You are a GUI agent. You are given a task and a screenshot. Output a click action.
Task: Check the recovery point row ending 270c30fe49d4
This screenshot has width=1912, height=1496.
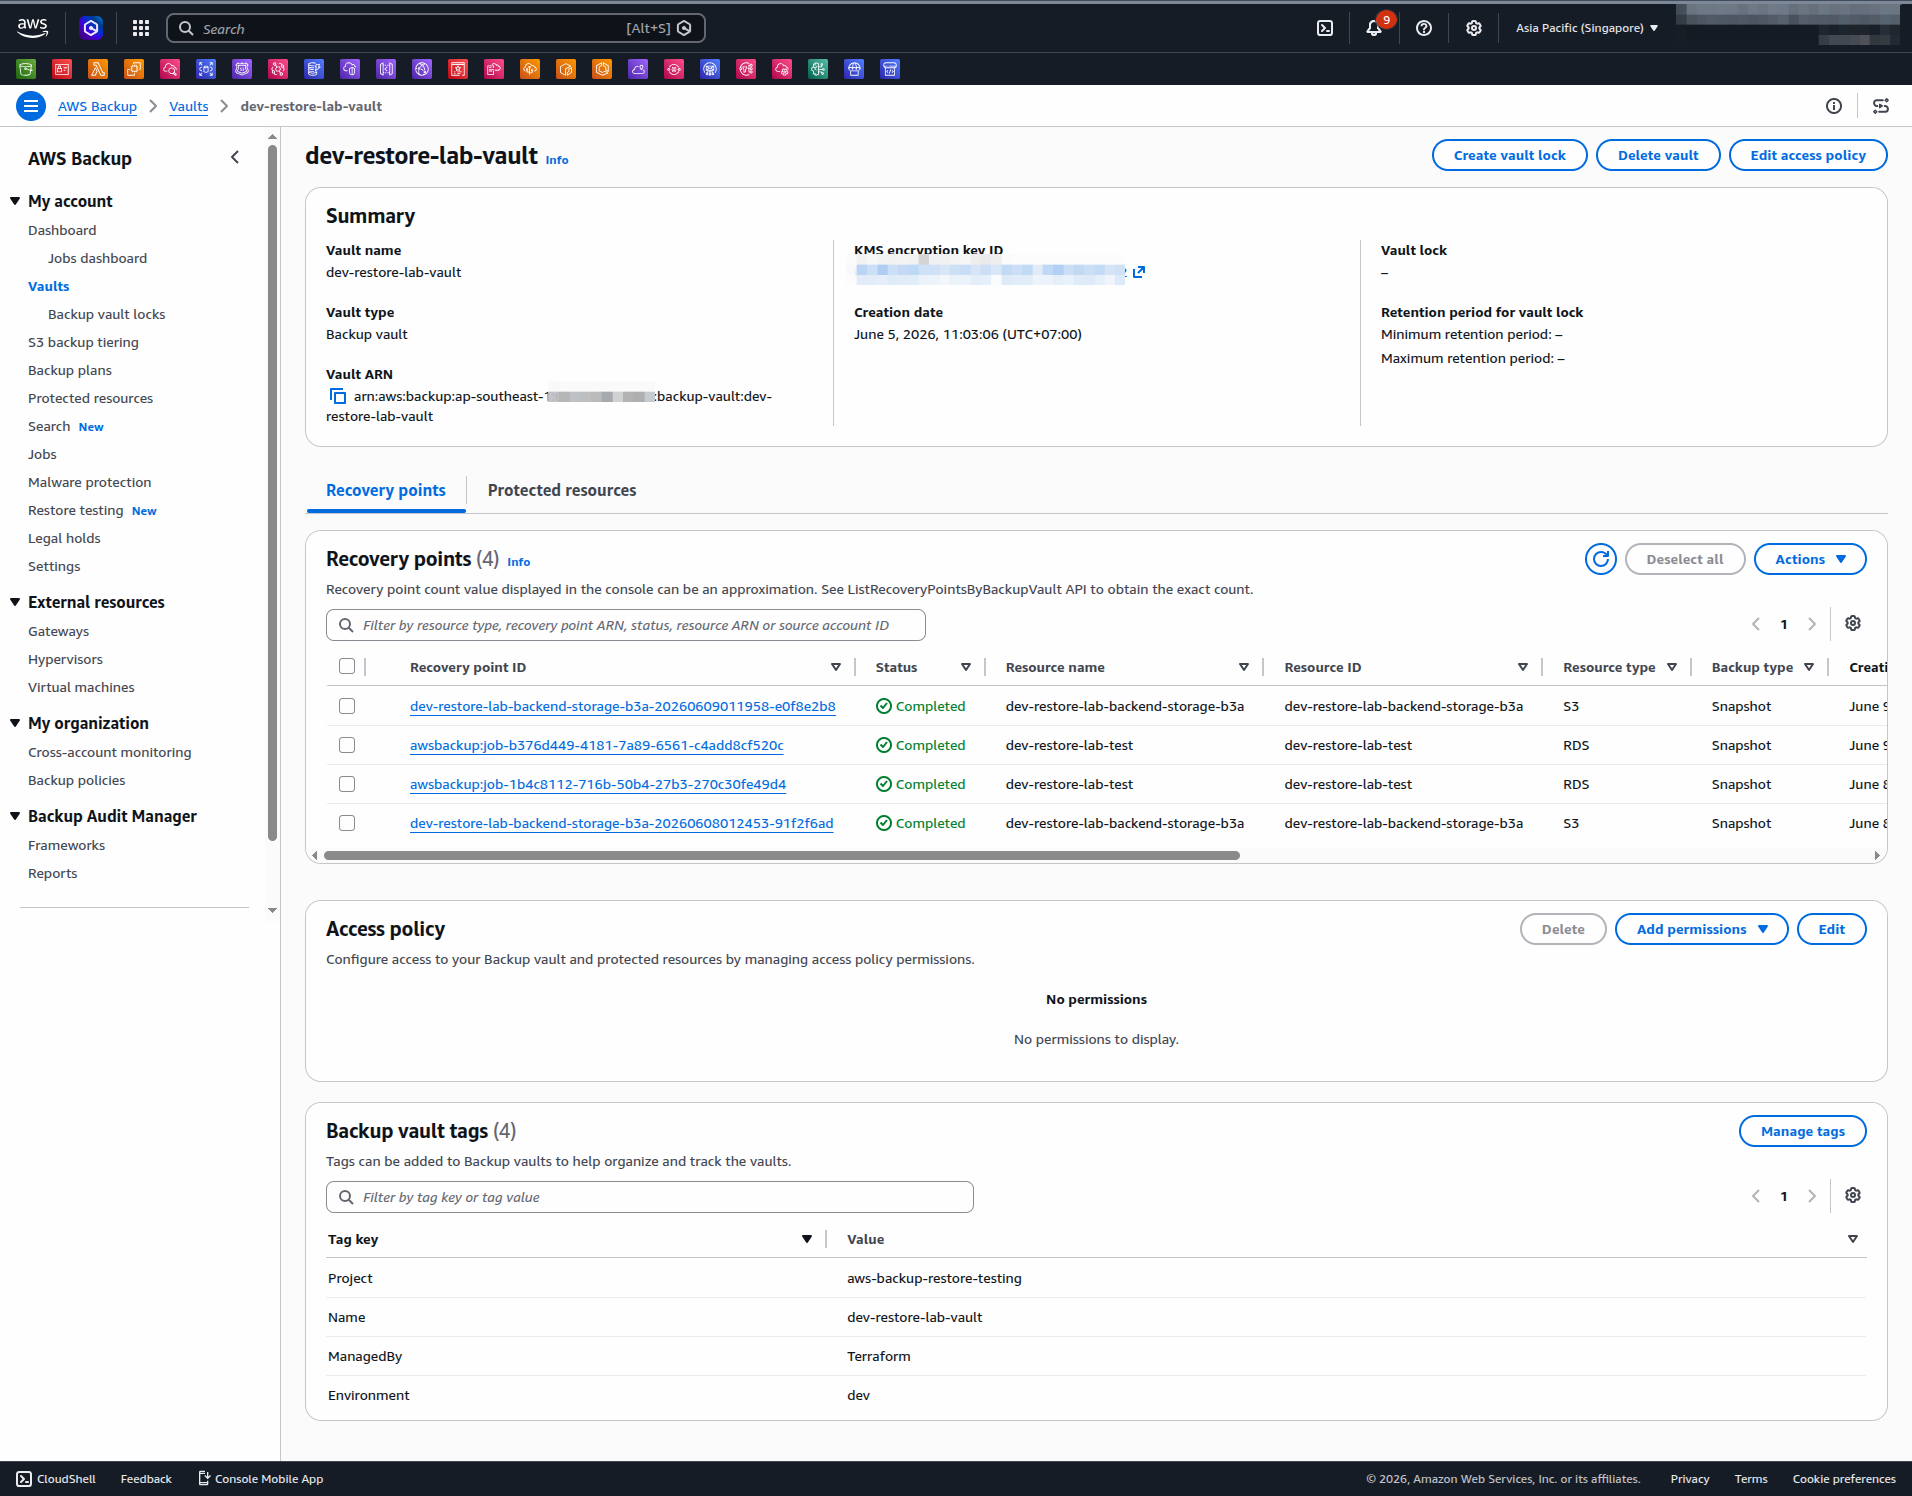pos(347,784)
